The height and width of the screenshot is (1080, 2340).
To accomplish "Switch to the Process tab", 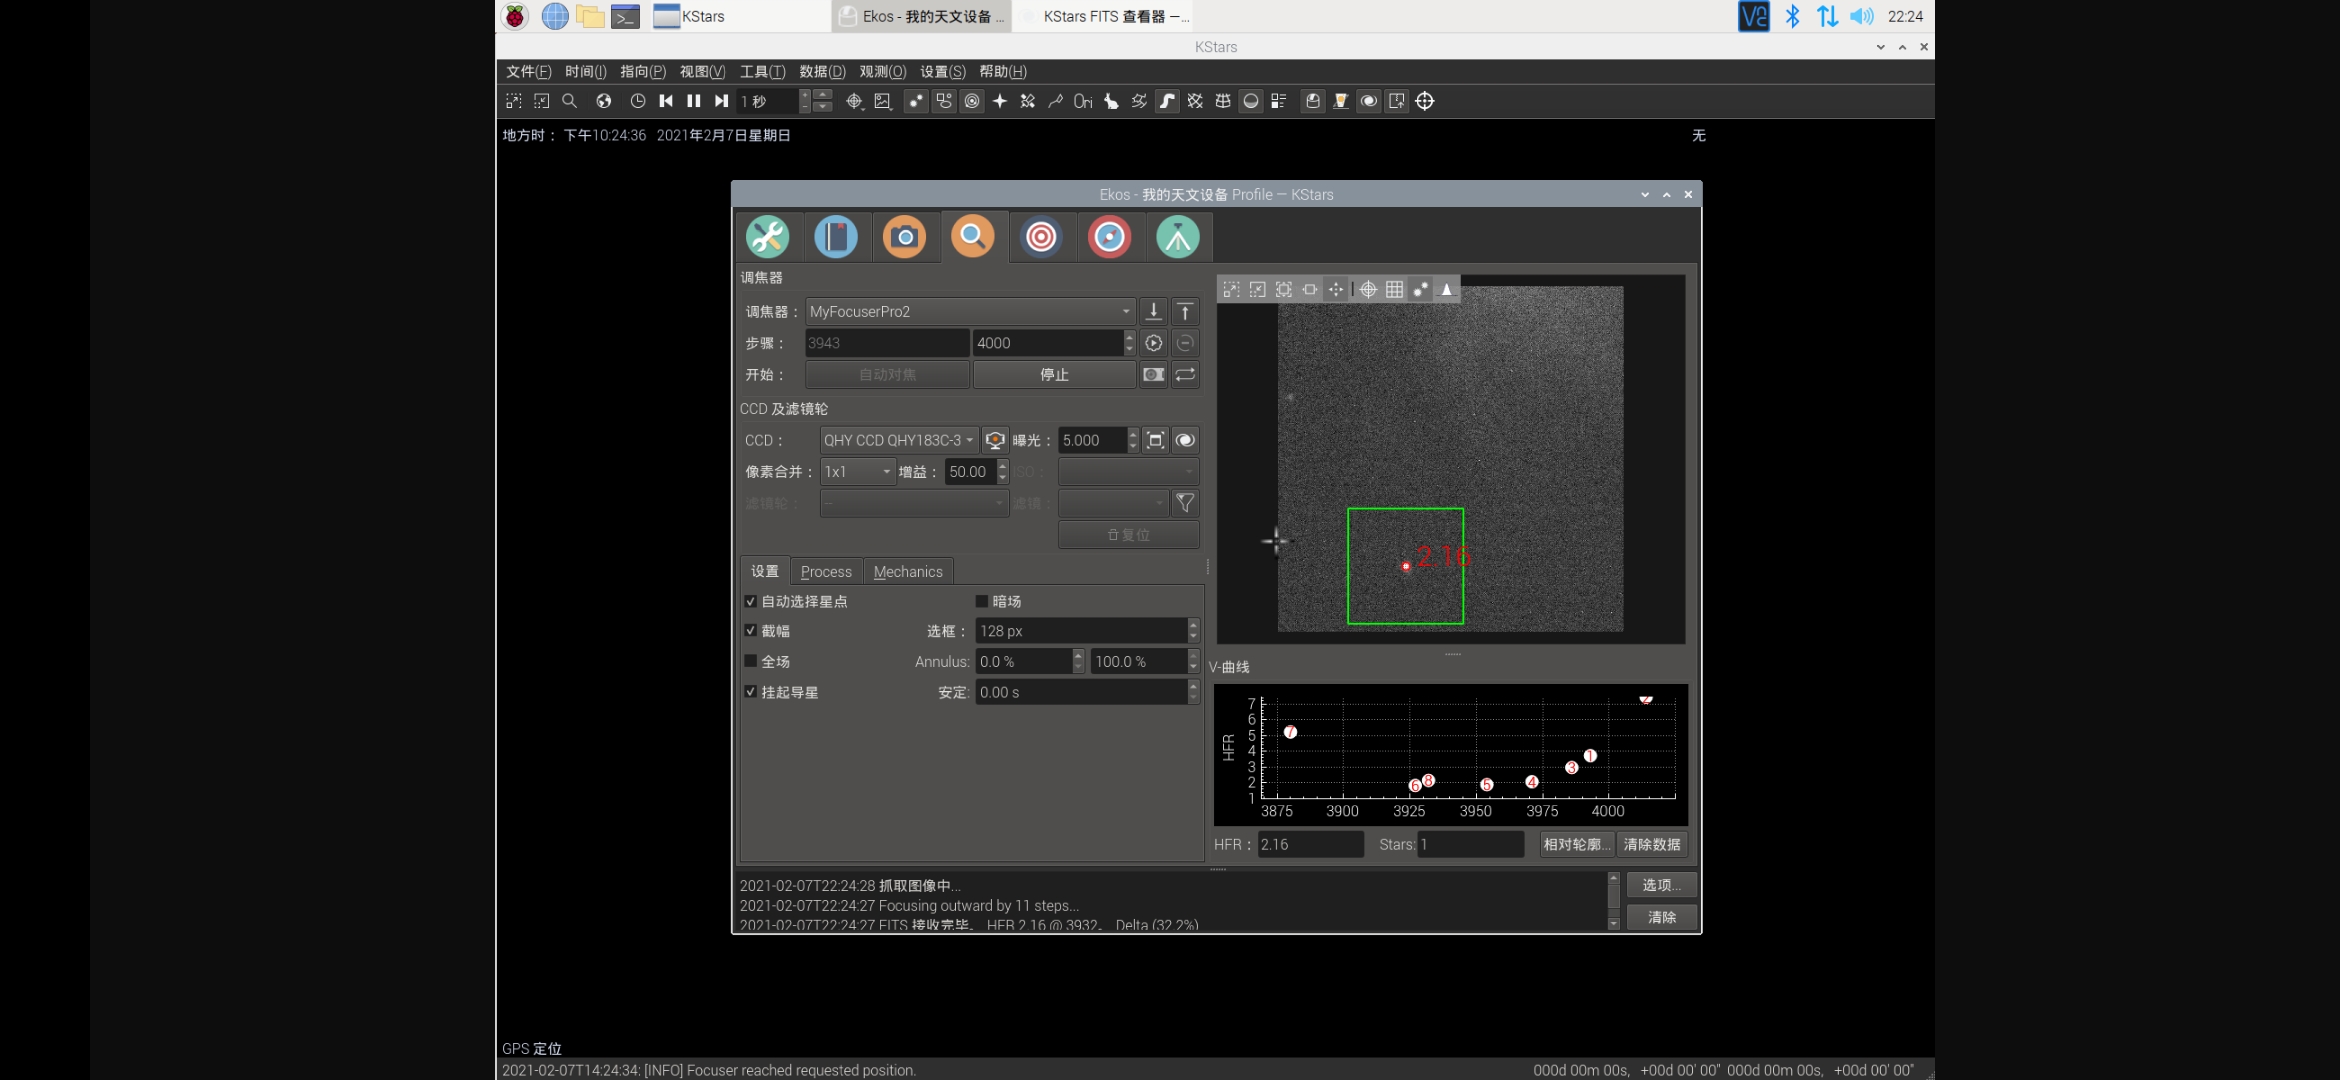I will pos(826,571).
